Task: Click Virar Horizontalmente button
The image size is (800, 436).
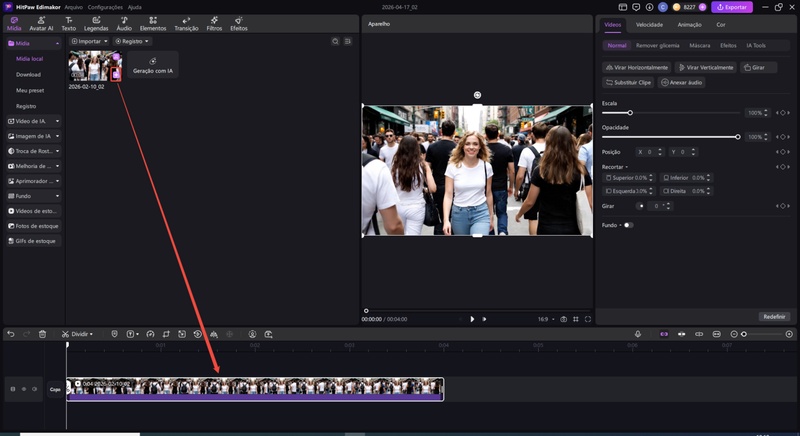Action: pos(636,67)
